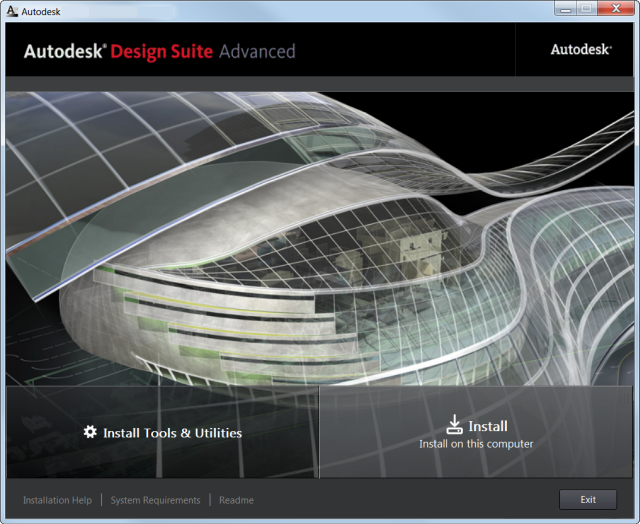Start Install on this computer
The height and width of the screenshot is (524, 640).
pyautogui.click(x=476, y=432)
